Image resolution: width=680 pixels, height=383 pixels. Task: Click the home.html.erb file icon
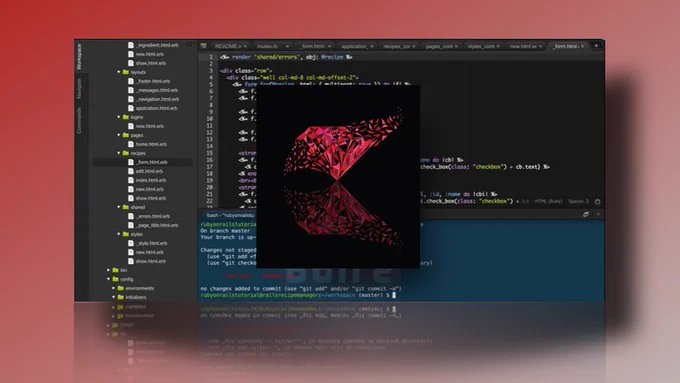click(131, 144)
